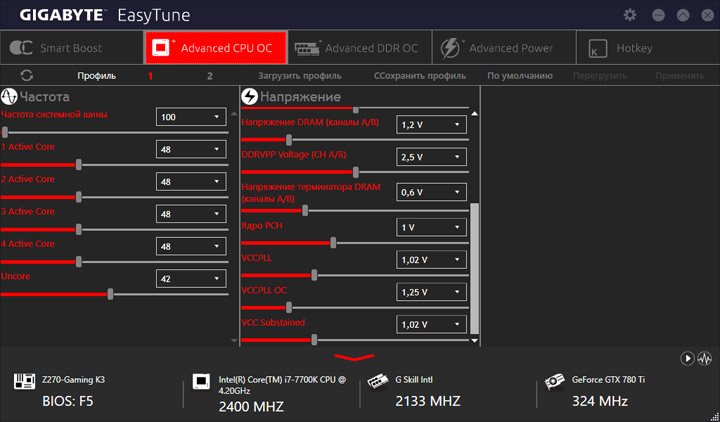Open the VCCPLL dropdown showing 1,02 V
The width and height of the screenshot is (720, 422).
pyautogui.click(x=431, y=259)
